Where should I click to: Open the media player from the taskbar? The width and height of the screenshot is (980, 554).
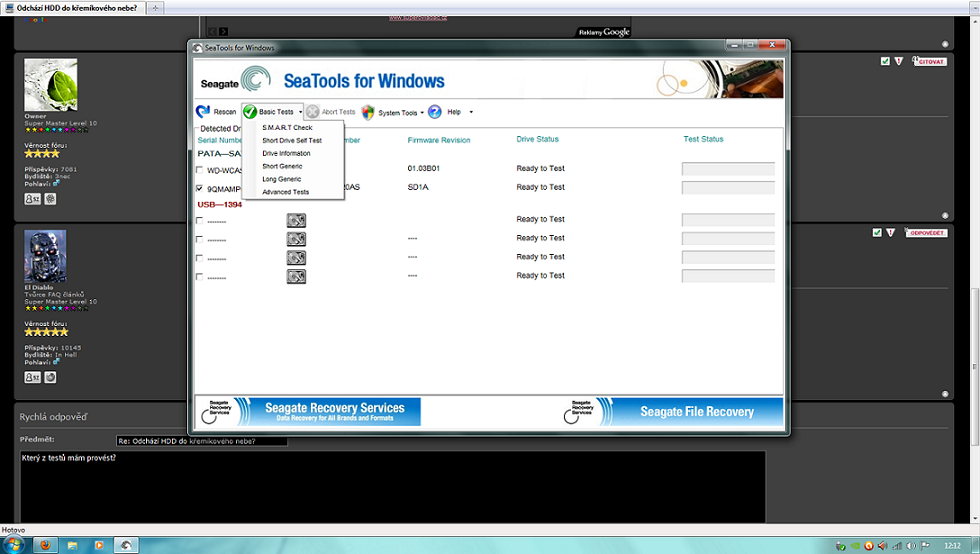99,545
